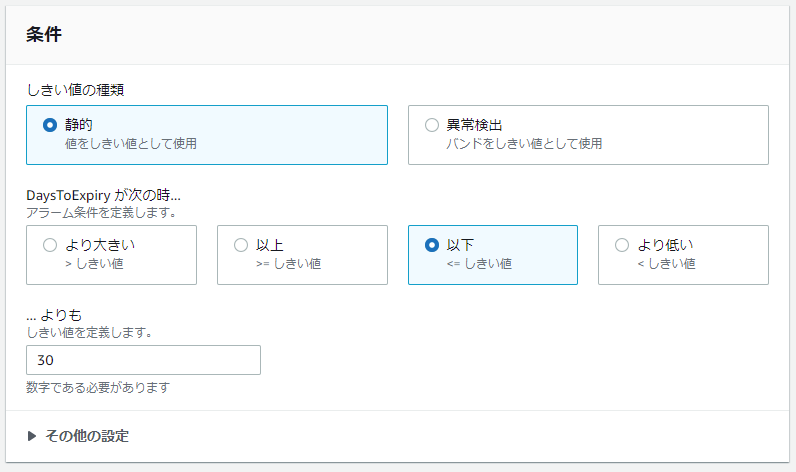Select the 以下 condition radio button
The width and height of the screenshot is (796, 472).
point(432,245)
